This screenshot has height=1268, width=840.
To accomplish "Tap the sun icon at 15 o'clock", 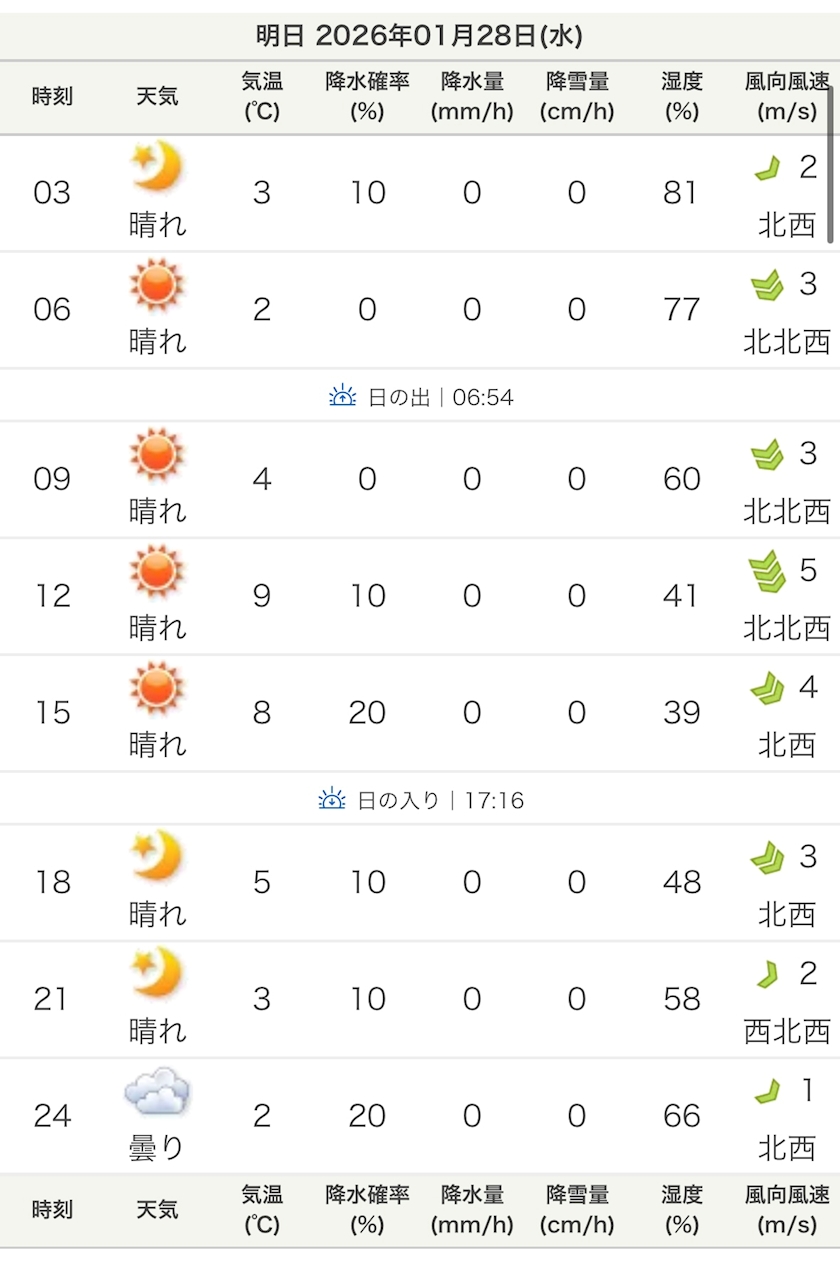I will (157, 687).
